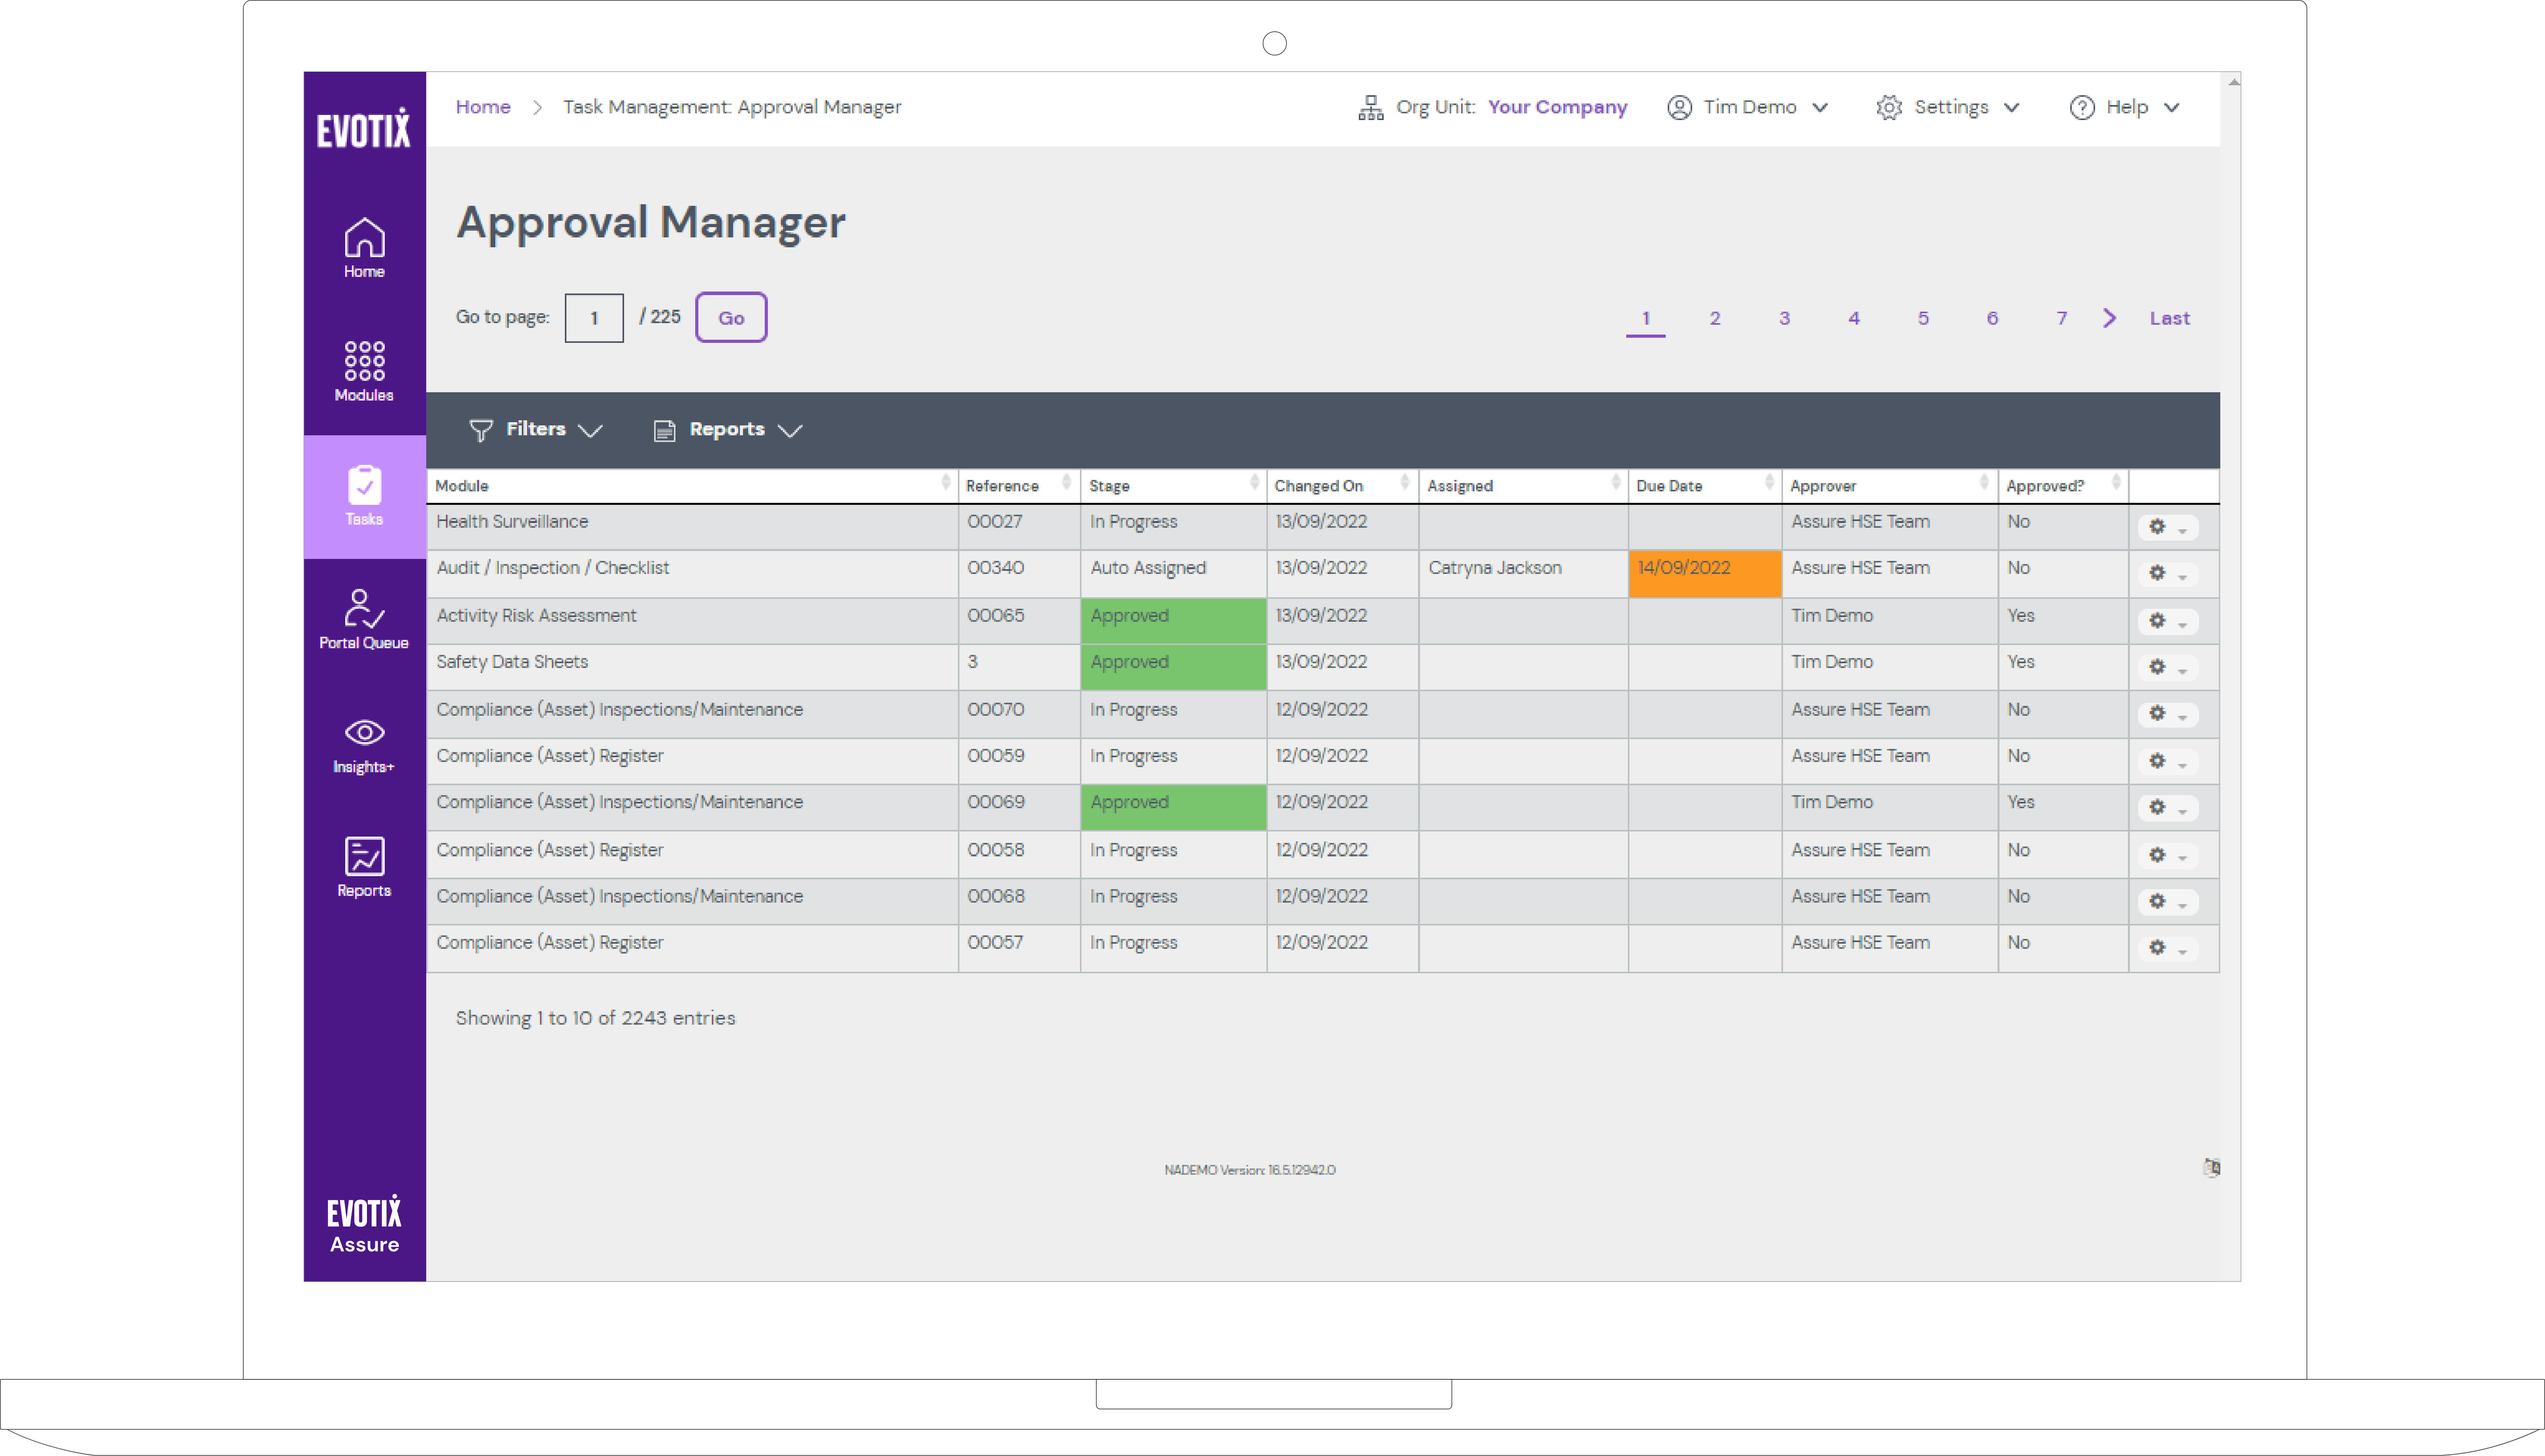2545x1456 pixels.
Task: Click the Safety Data Sheets module cell
Action: click(692, 667)
